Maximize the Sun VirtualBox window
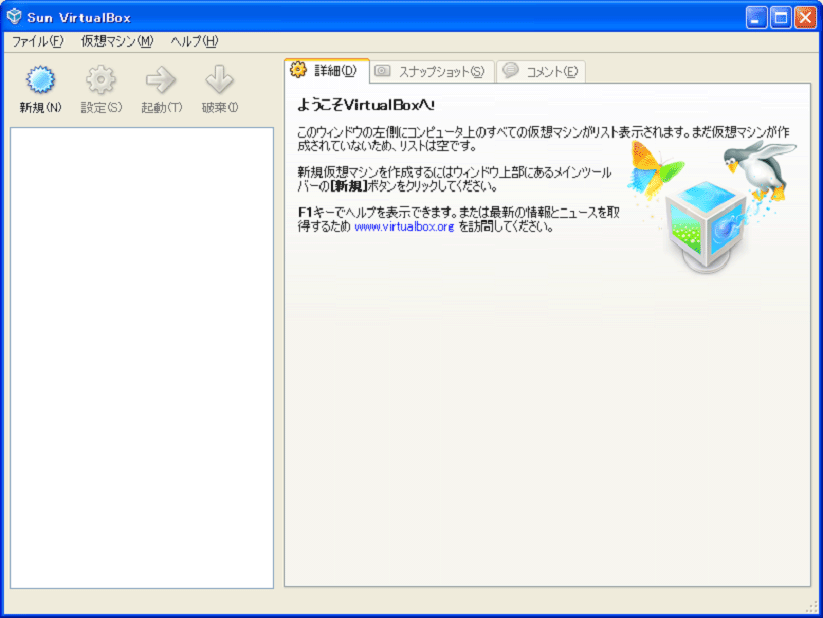 (x=780, y=18)
